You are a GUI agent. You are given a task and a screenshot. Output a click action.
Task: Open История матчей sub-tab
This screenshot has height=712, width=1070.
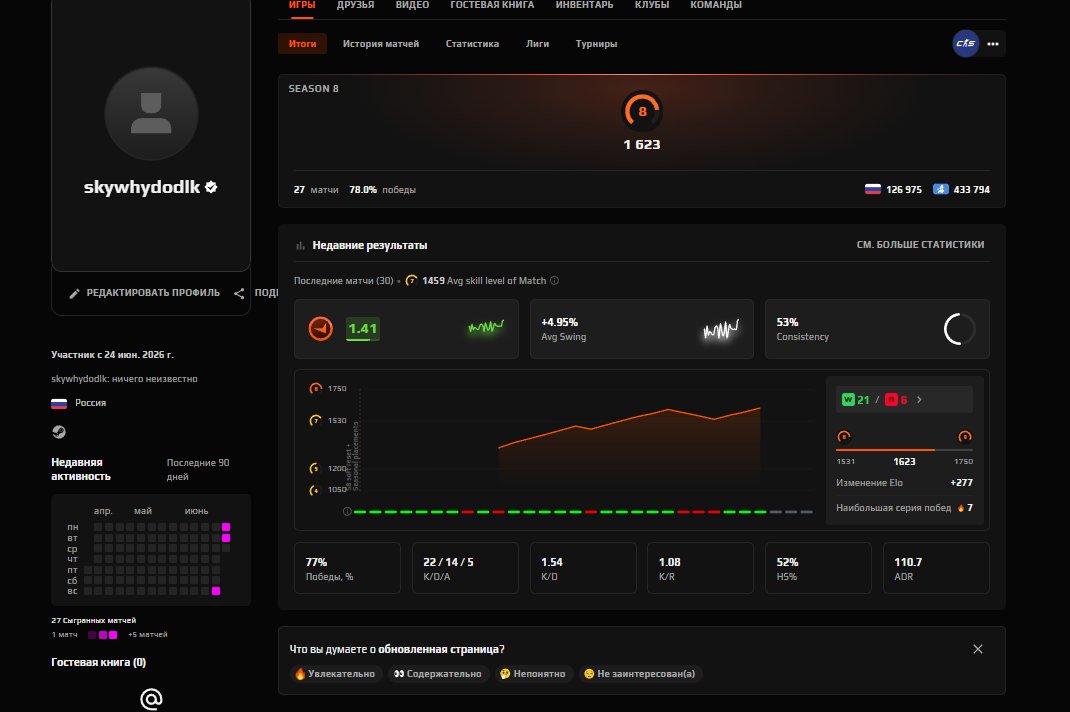coord(381,44)
